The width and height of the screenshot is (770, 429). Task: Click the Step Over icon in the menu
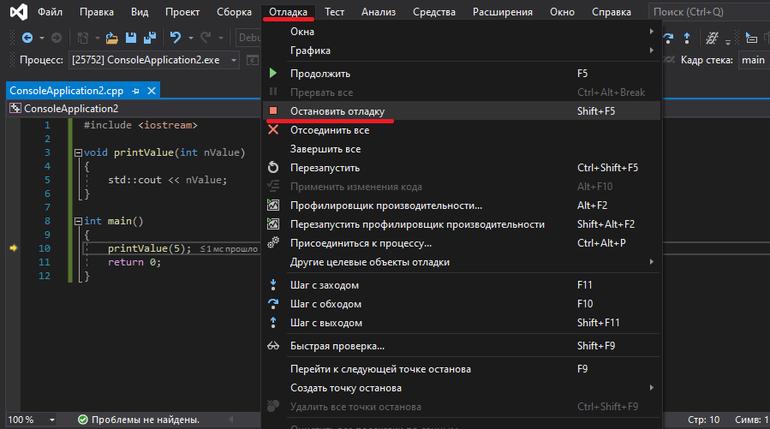pos(273,303)
